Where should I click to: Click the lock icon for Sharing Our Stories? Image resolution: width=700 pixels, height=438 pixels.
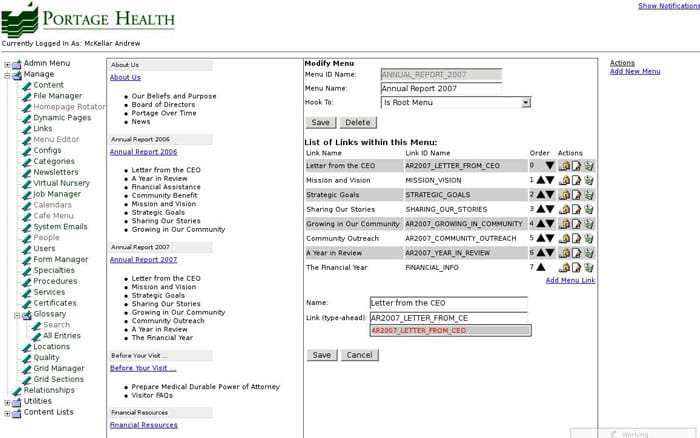point(564,209)
